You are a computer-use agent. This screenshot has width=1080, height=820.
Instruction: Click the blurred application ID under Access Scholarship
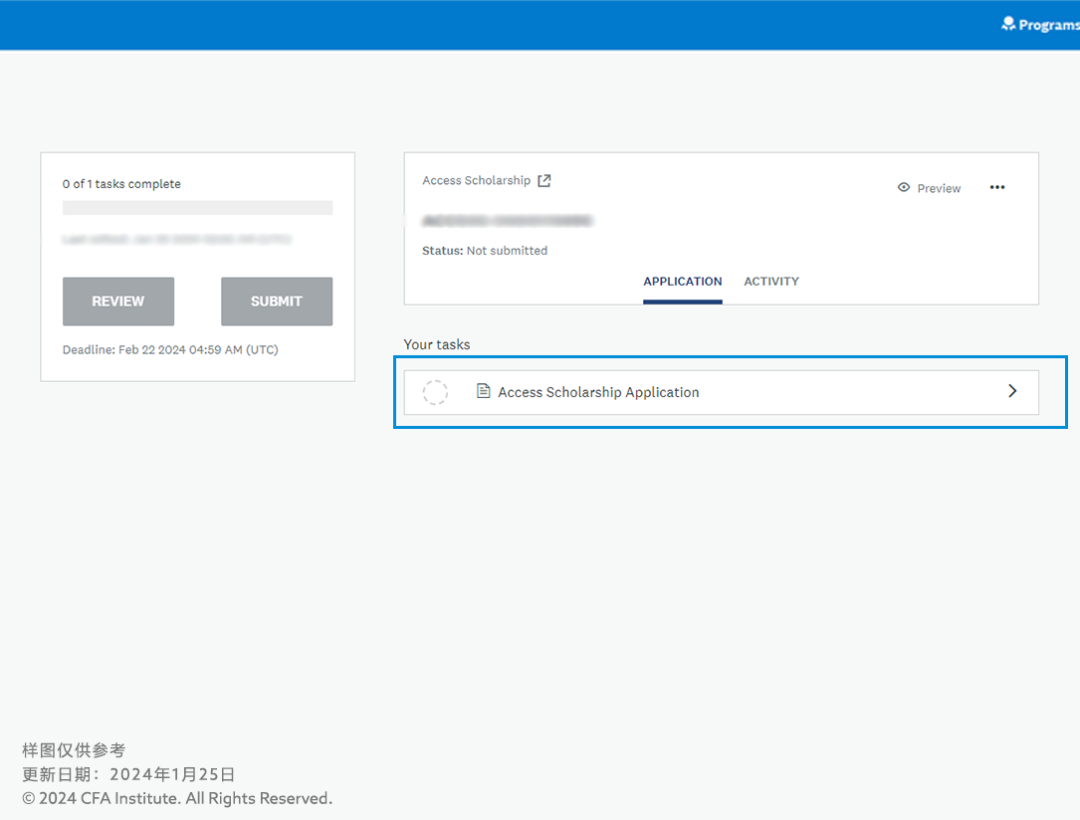507,220
